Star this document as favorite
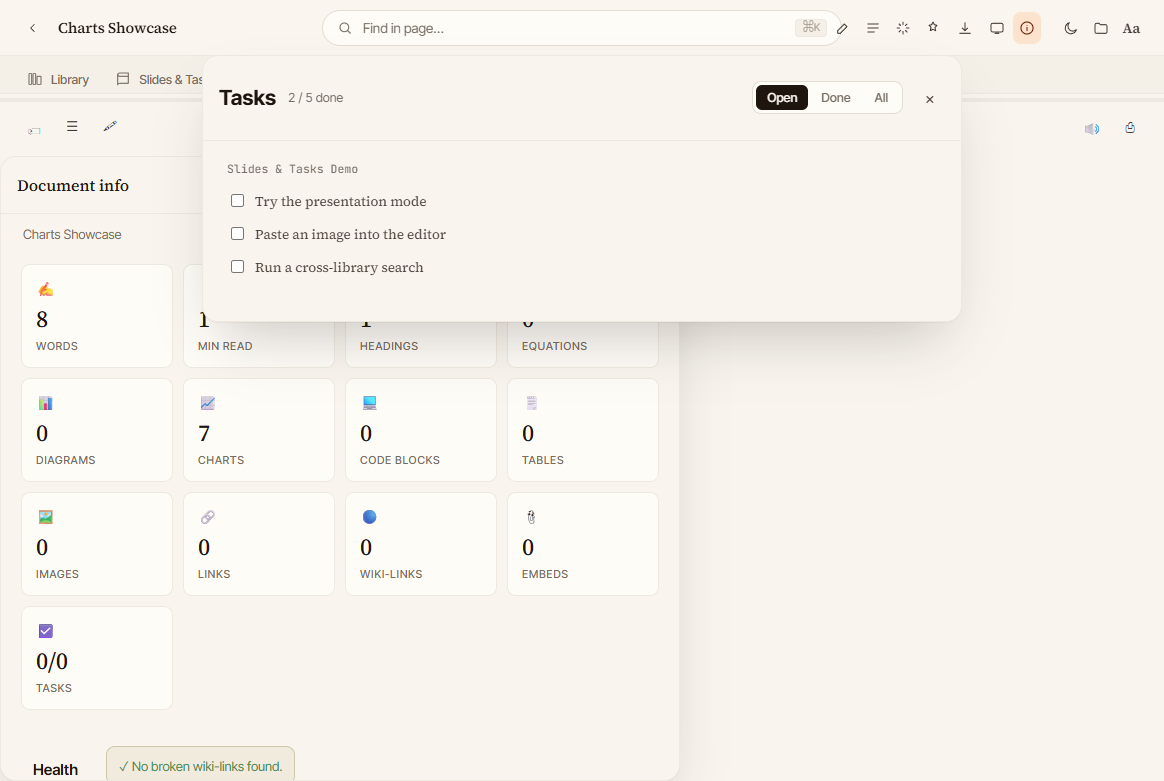 click(933, 27)
